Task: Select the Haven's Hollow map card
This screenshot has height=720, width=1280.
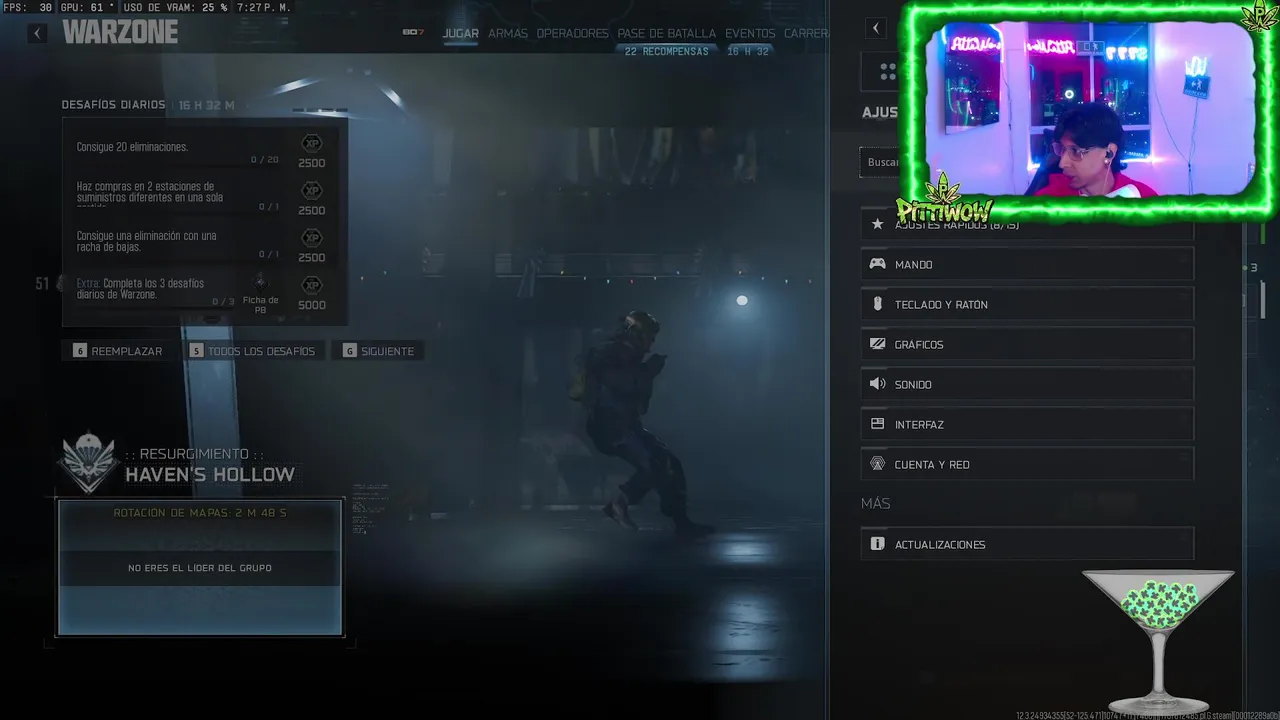Action: click(200, 567)
